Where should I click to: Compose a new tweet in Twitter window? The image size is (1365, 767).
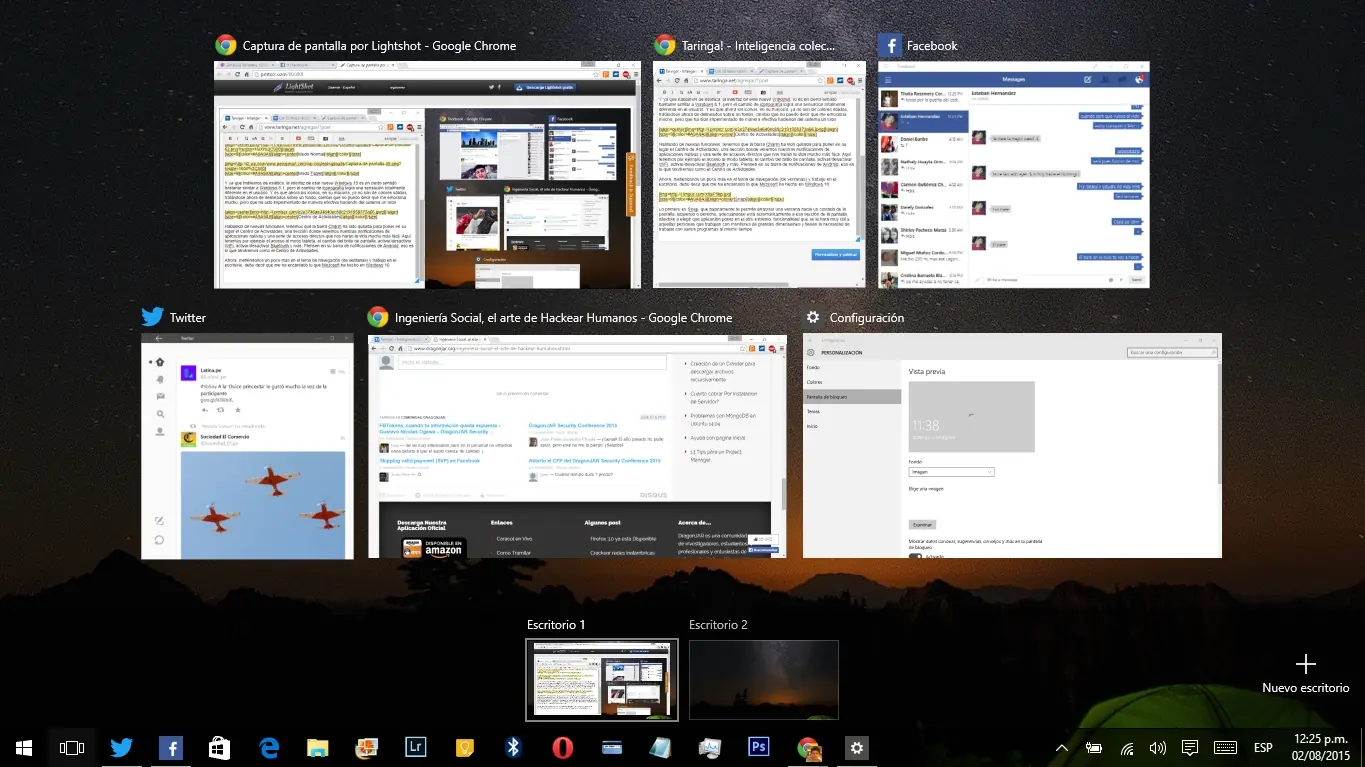[159, 521]
